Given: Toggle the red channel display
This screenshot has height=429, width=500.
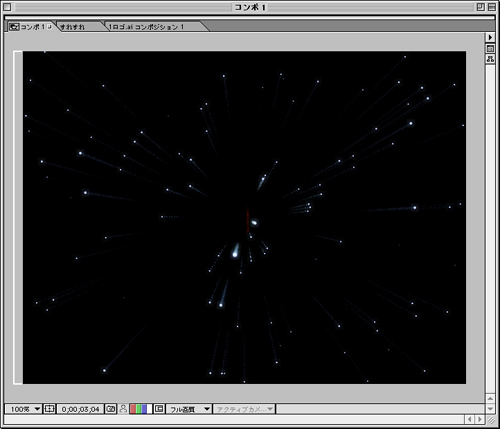Looking at the screenshot, I should [133, 409].
